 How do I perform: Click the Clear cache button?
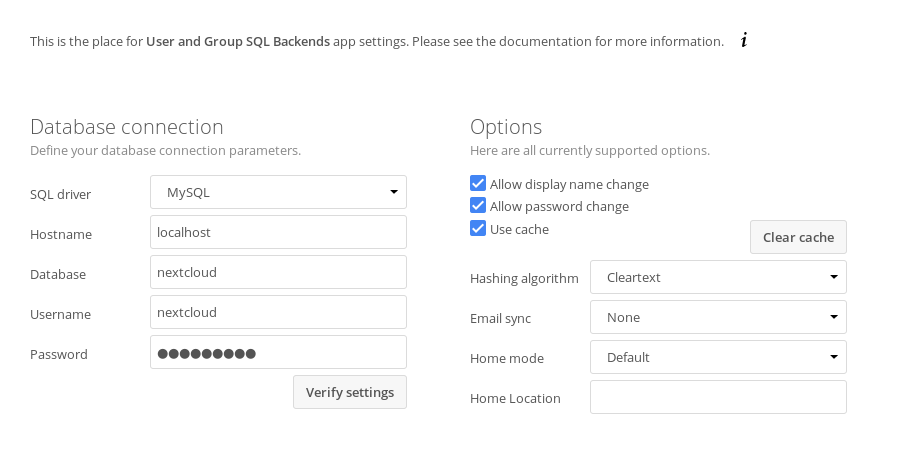click(798, 237)
